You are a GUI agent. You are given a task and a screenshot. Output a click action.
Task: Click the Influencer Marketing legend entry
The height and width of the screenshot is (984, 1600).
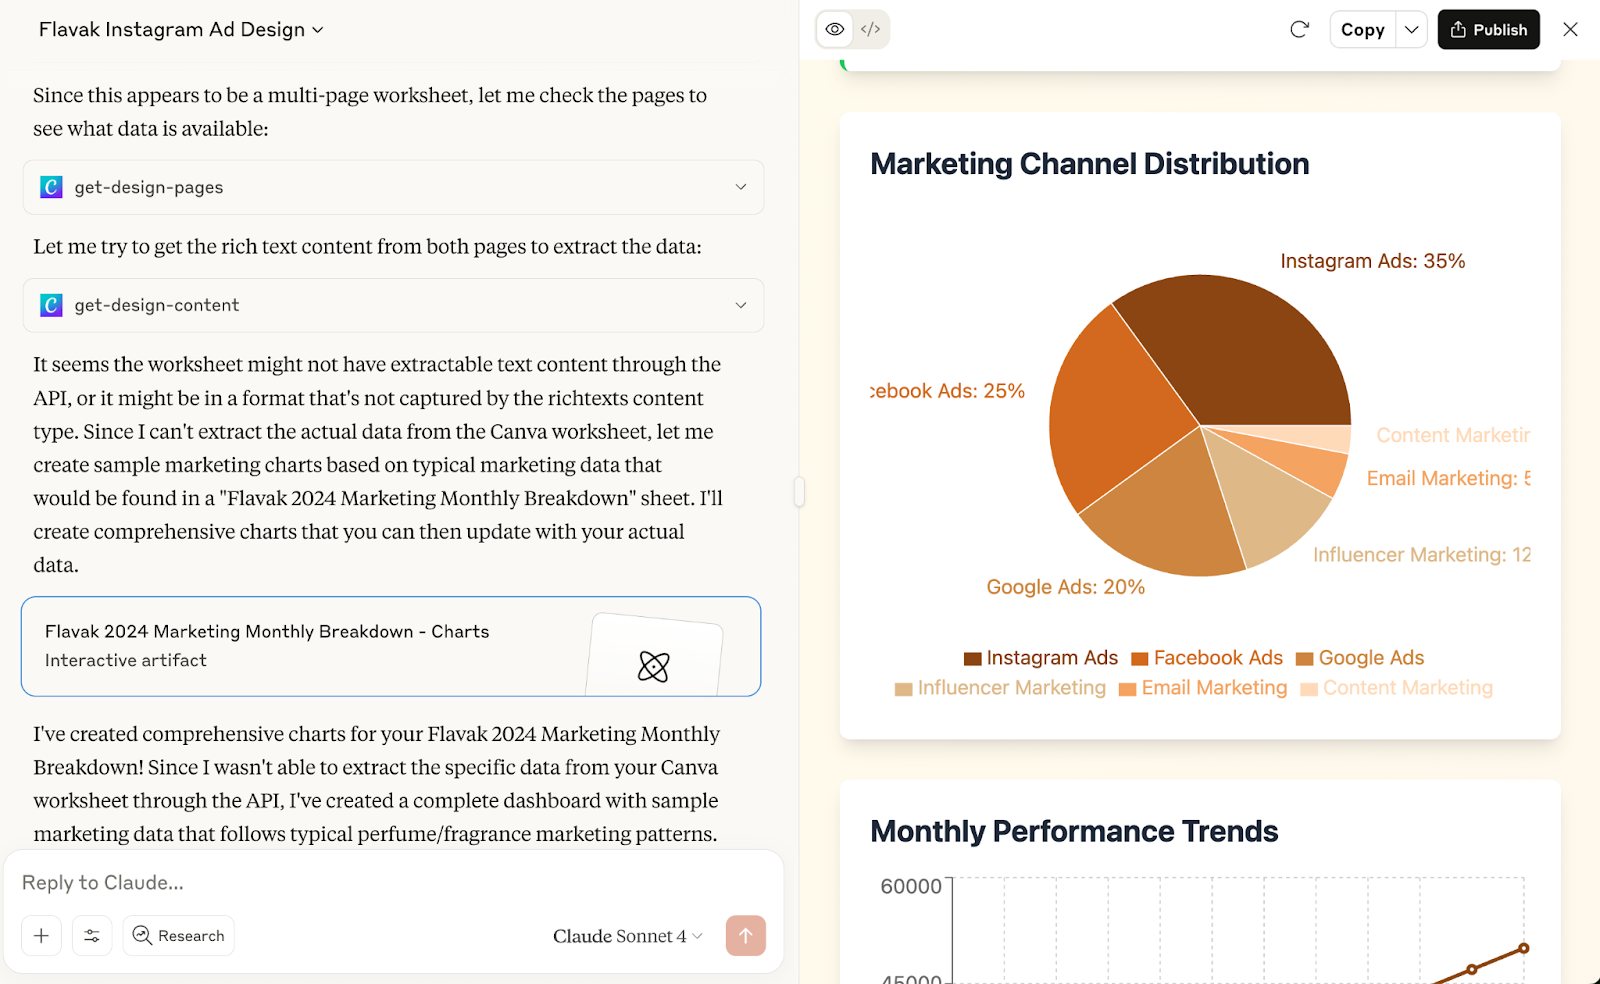click(1001, 688)
